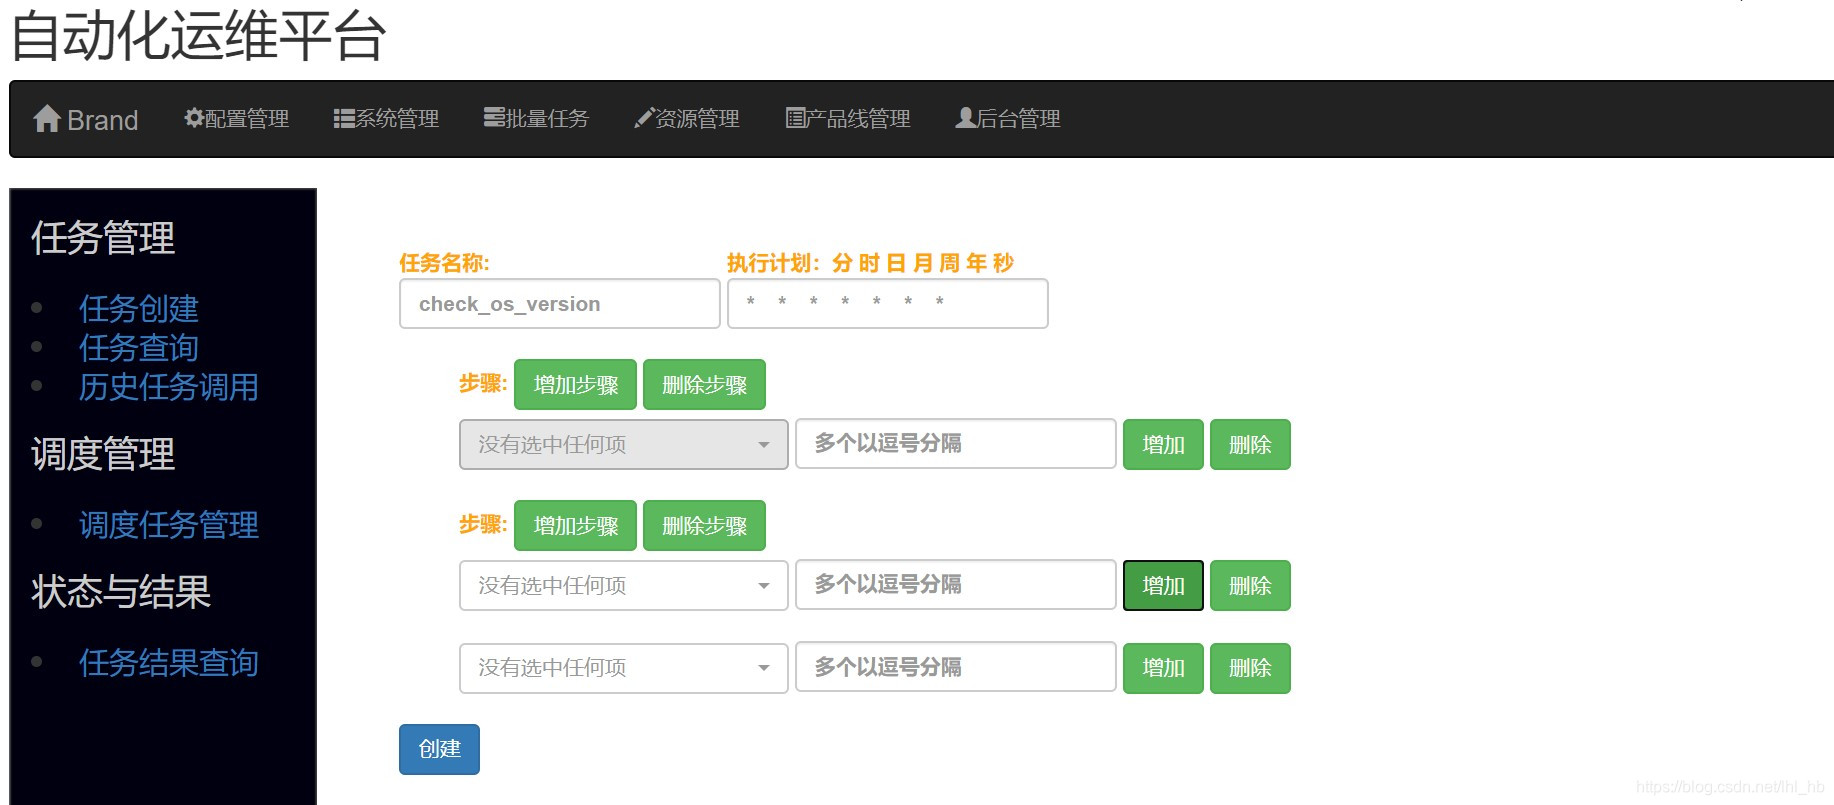Viewport: 1834px width, 805px height.
Task: Click the blue 创建 button
Action: tap(439, 749)
